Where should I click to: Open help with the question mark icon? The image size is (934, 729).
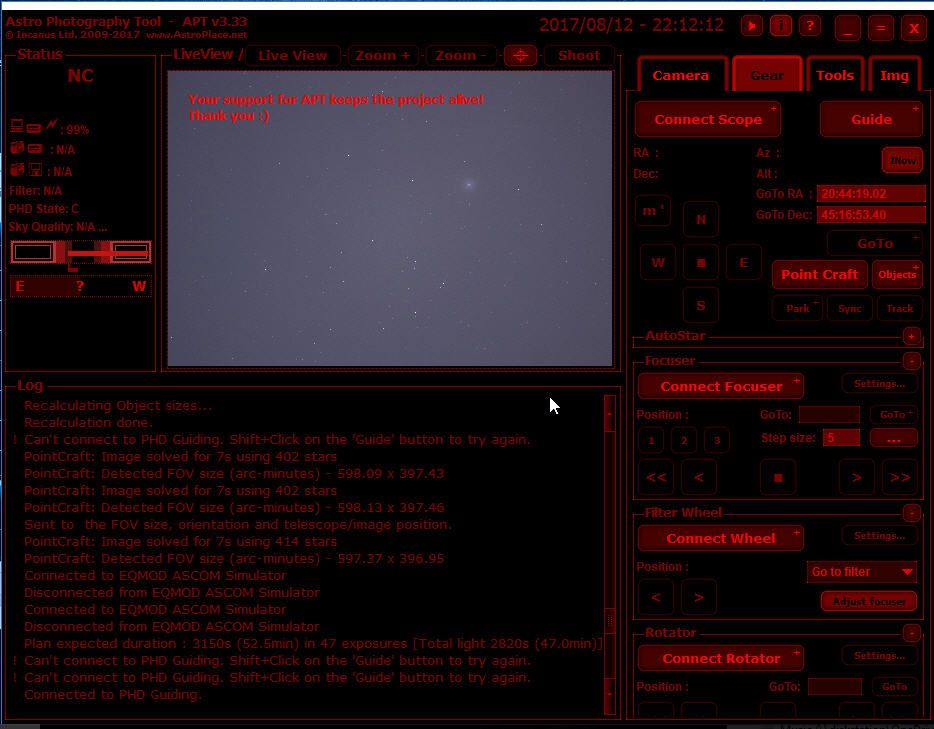click(810, 27)
